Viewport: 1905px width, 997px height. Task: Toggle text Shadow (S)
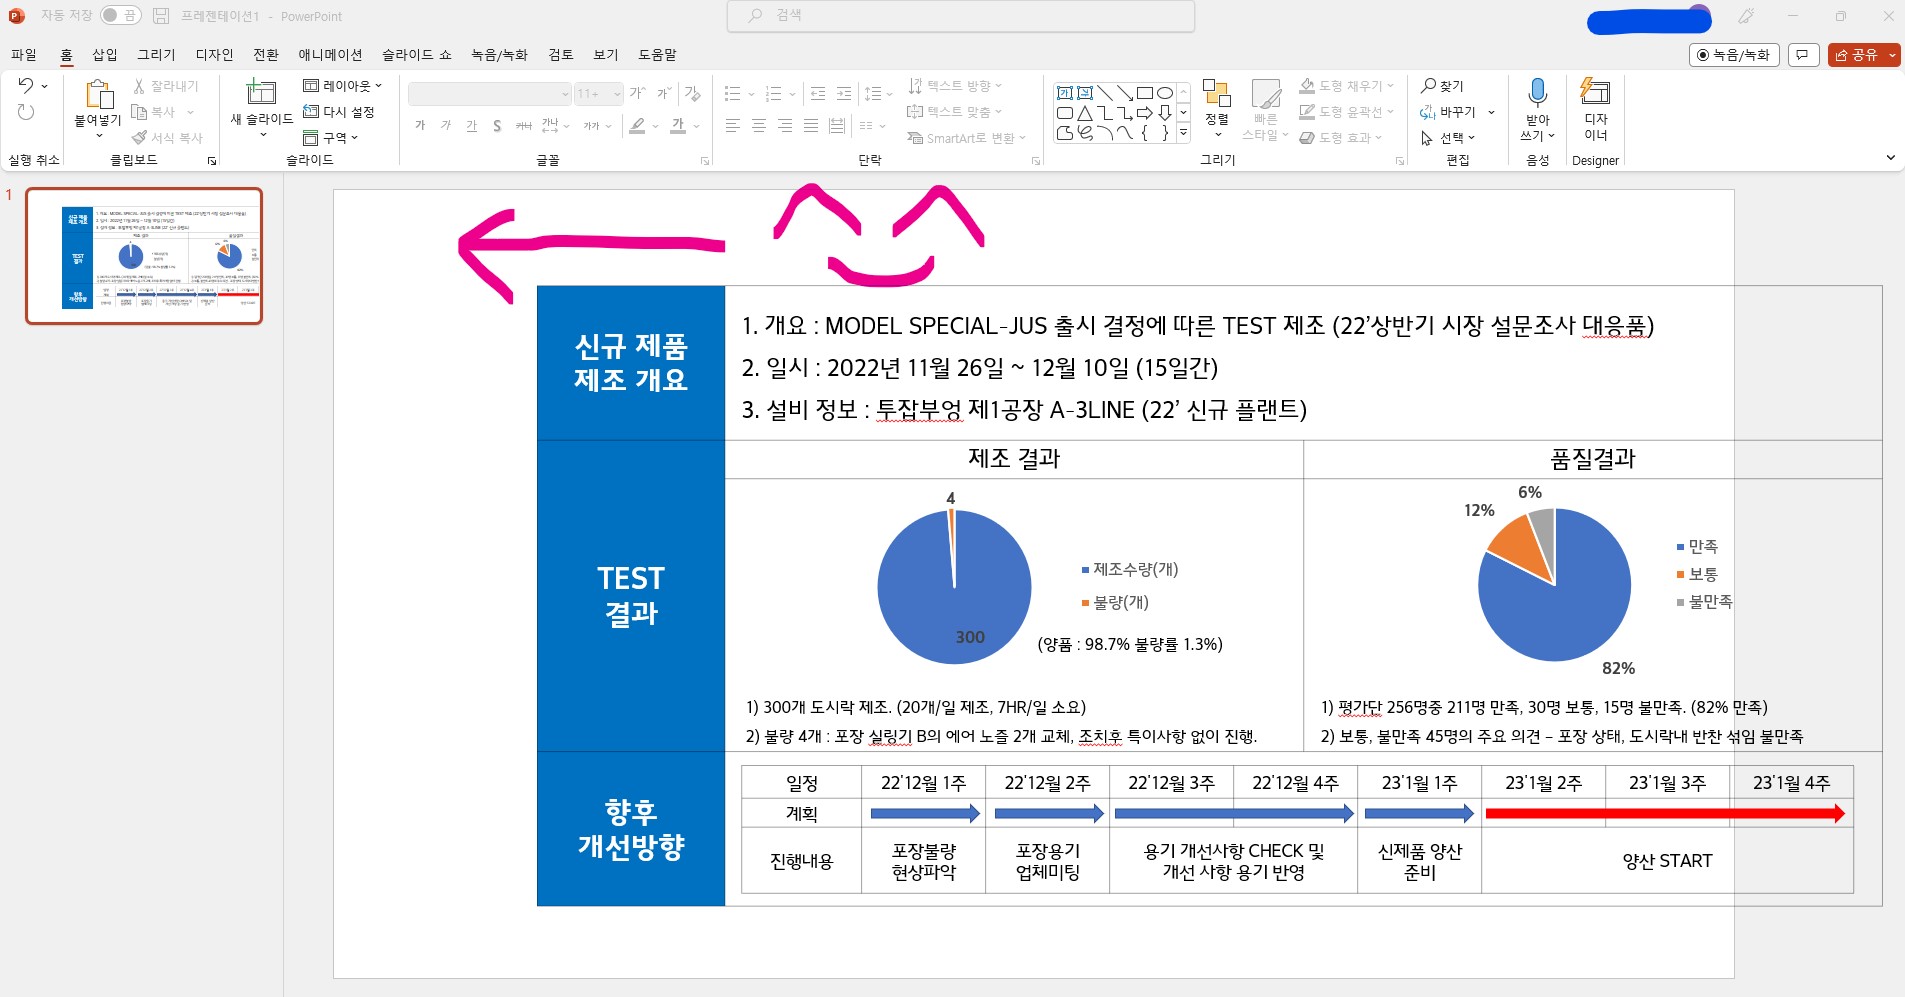click(497, 126)
